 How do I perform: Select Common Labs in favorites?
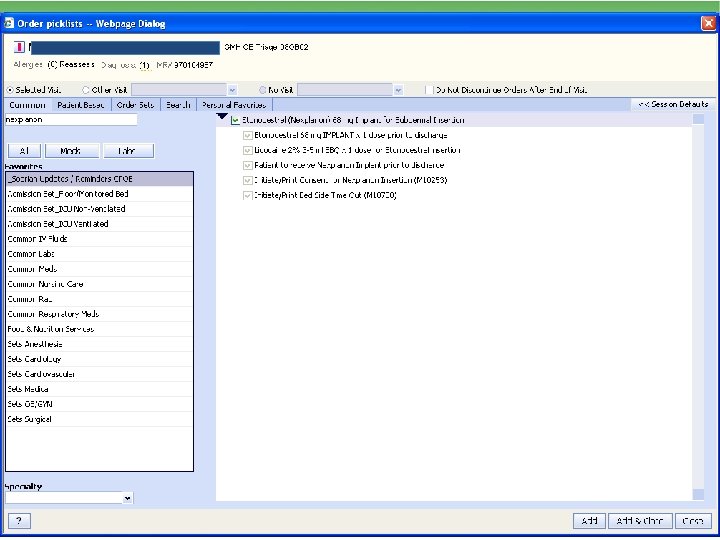tap(99, 254)
